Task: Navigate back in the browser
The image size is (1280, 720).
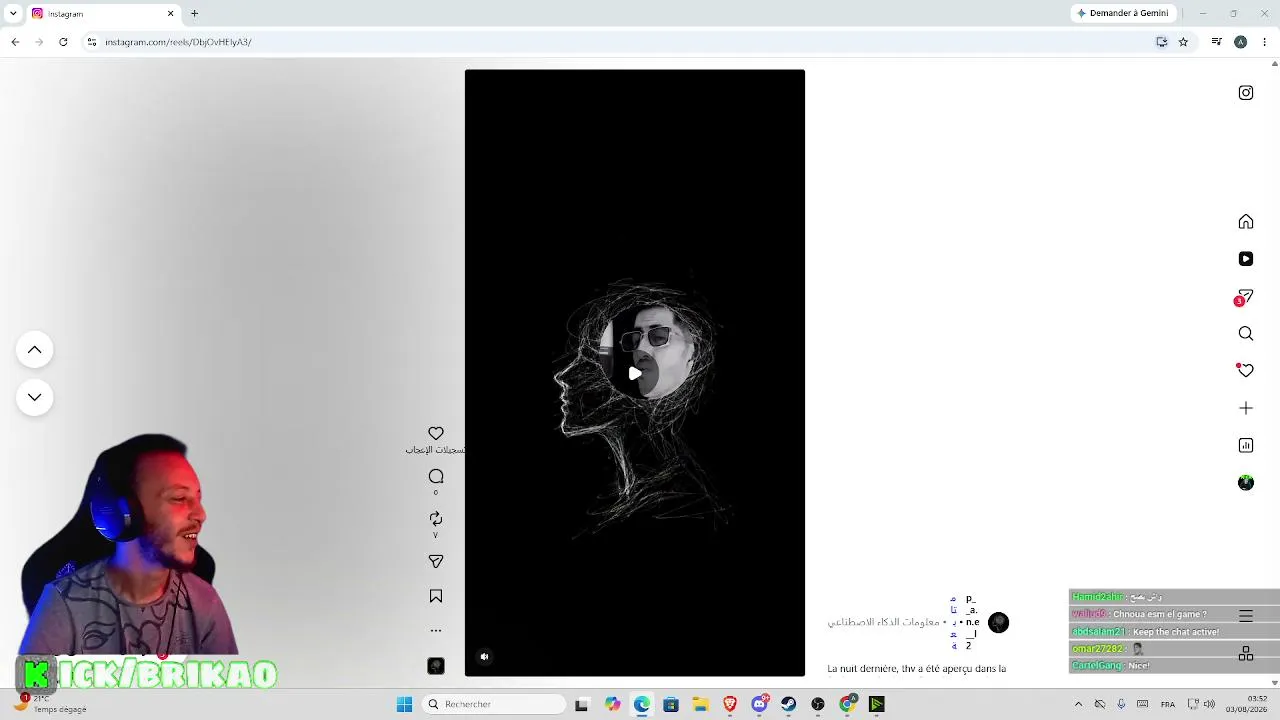Action: (15, 42)
